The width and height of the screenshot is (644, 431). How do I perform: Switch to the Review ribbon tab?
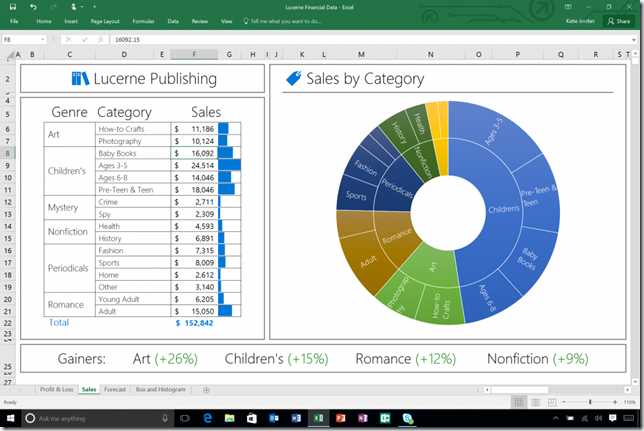(x=200, y=21)
